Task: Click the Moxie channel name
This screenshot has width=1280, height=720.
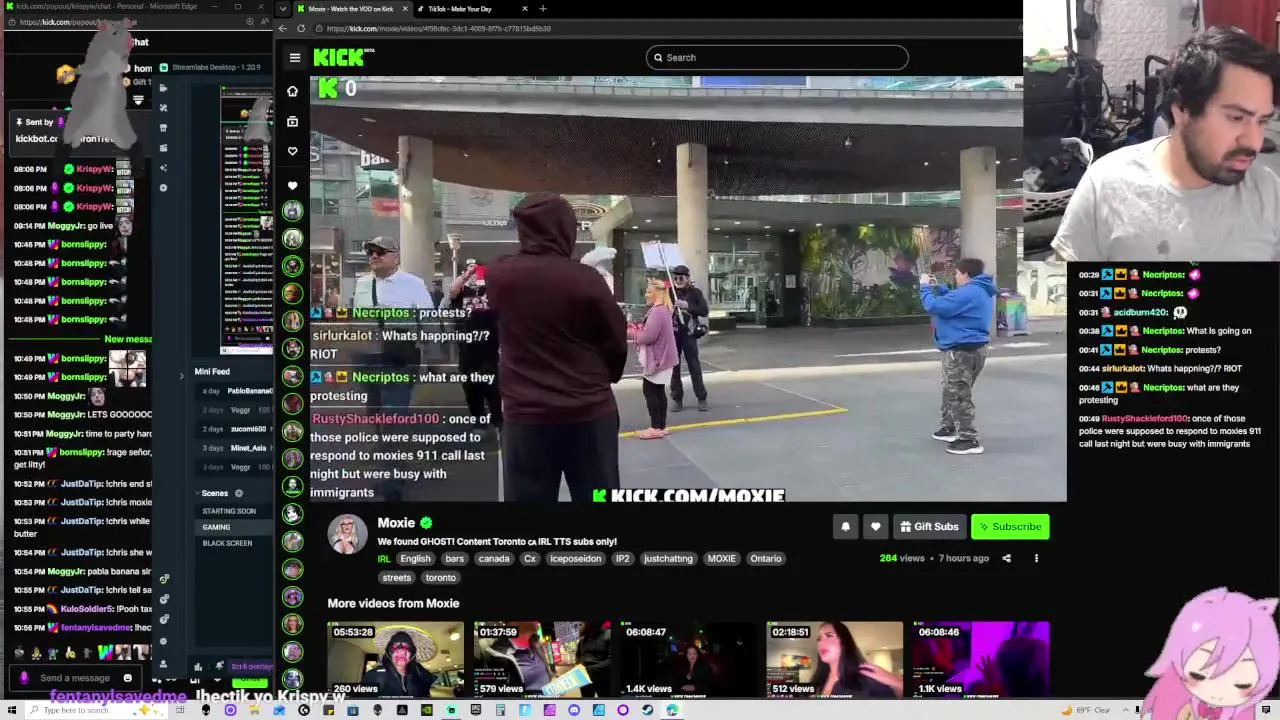Action: pyautogui.click(x=396, y=523)
